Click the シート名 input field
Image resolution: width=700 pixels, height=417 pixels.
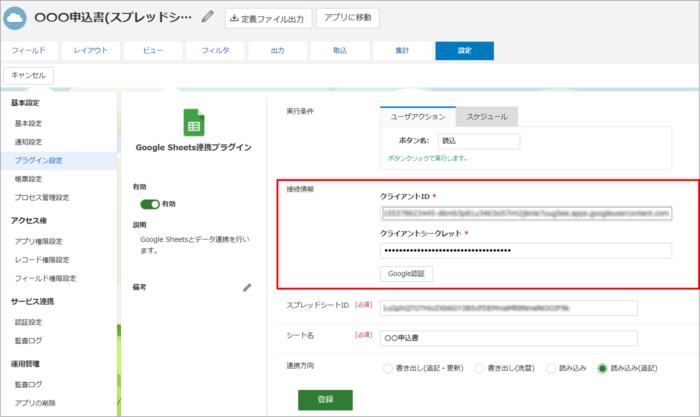coord(508,338)
